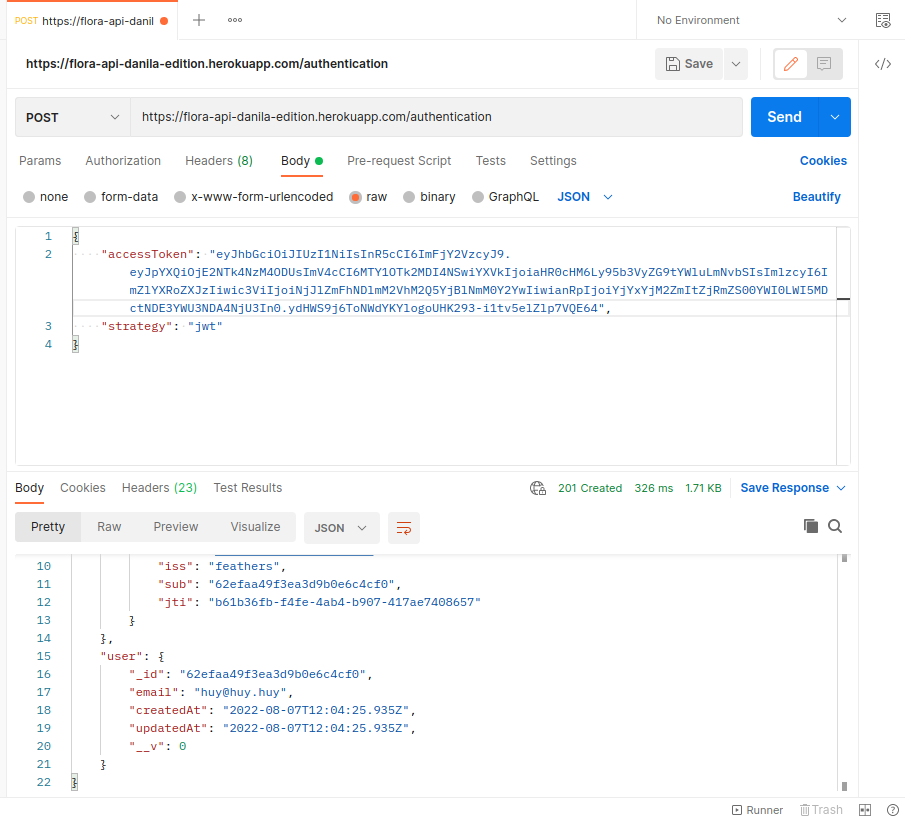Open the JSON language dropdown in Body editor
This screenshot has height=820, width=905.
coord(584,196)
